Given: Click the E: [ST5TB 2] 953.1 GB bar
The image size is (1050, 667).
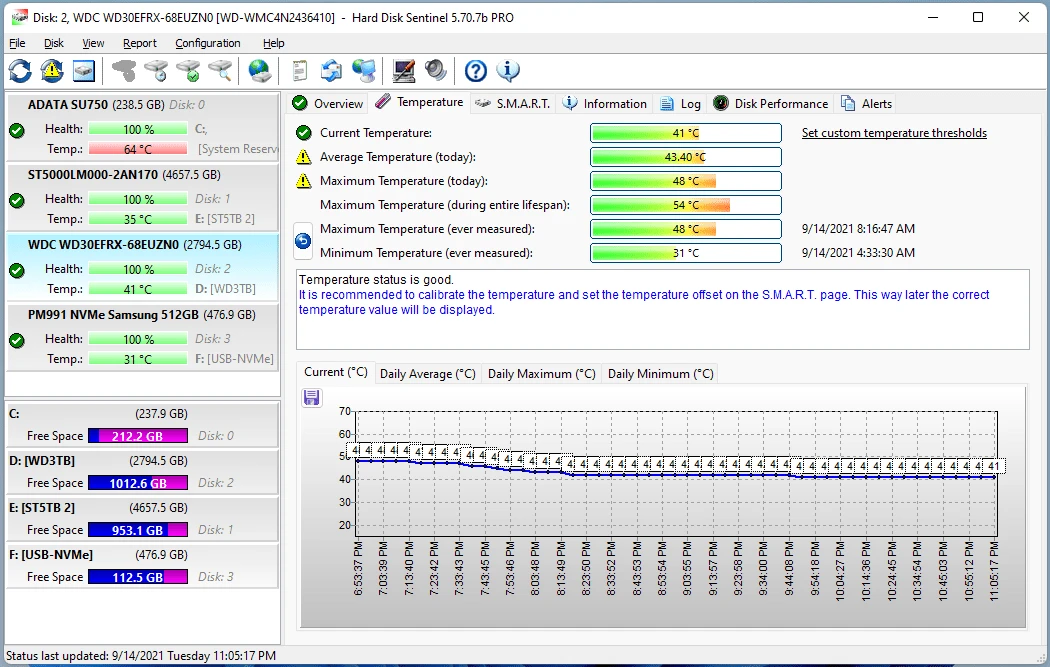Looking at the screenshot, I should coord(138,530).
